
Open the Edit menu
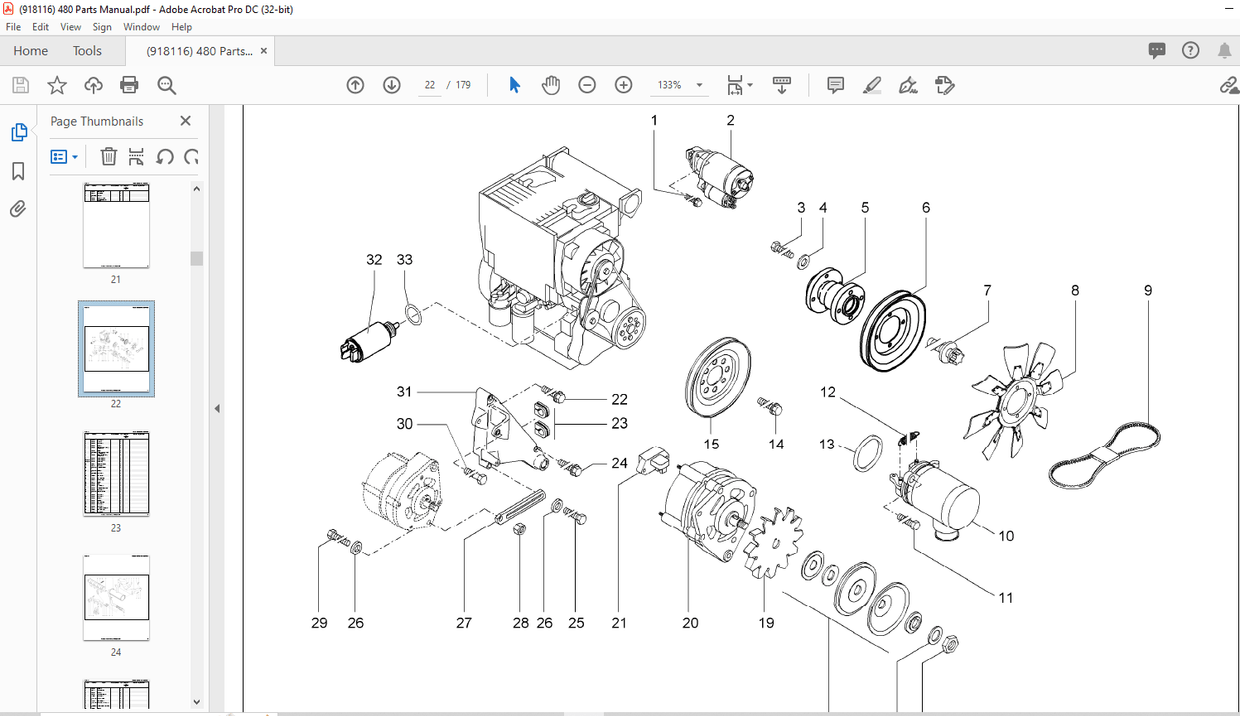point(40,27)
